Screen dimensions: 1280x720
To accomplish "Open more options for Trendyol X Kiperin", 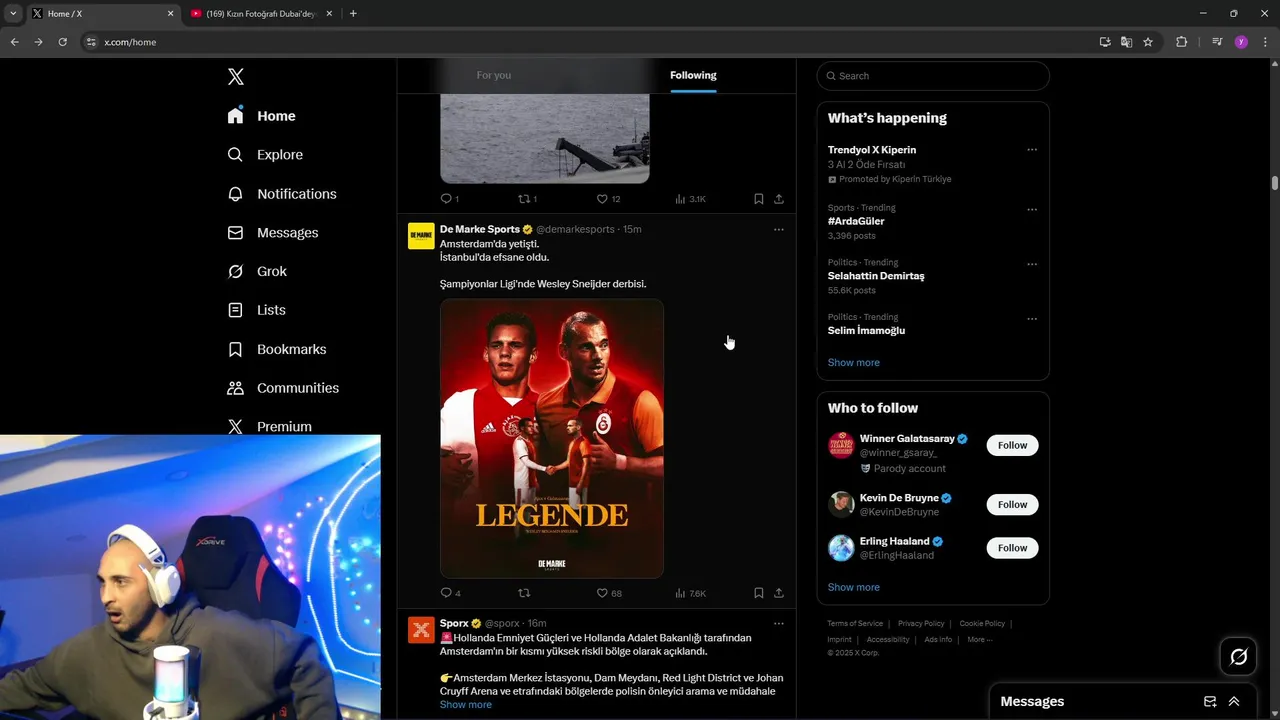I will pyautogui.click(x=1032, y=150).
